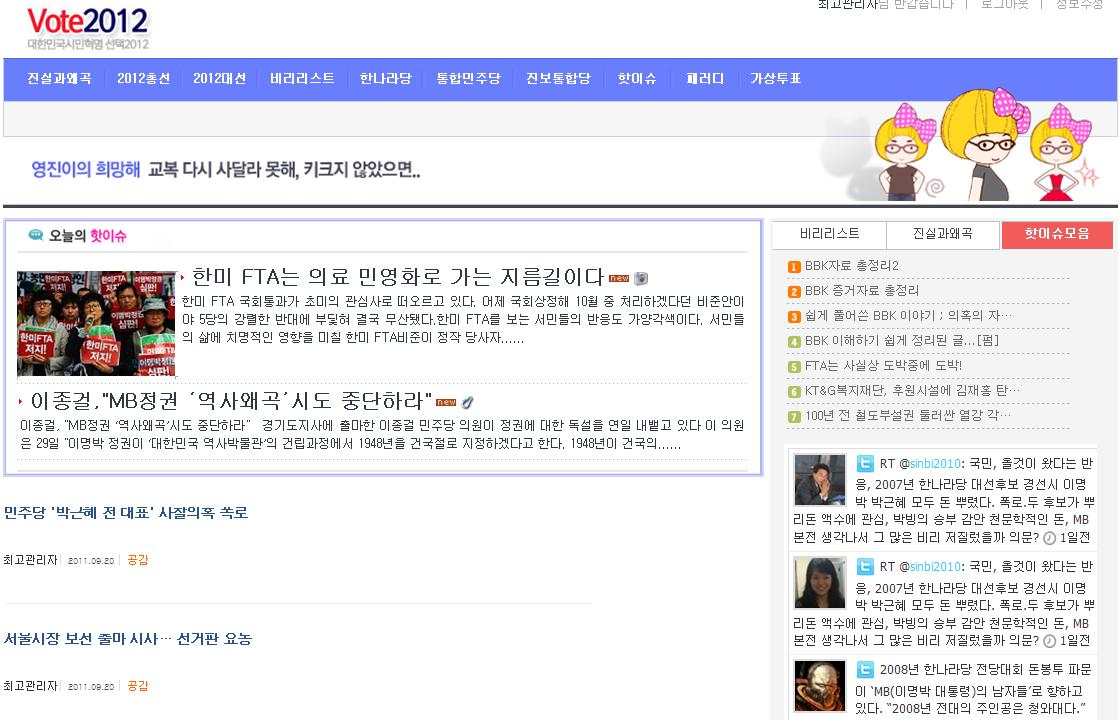The height and width of the screenshot is (720, 1120).
Task: Open list item KT&G복지재단, 후원시설에 김재홍
Action: (x=912, y=391)
